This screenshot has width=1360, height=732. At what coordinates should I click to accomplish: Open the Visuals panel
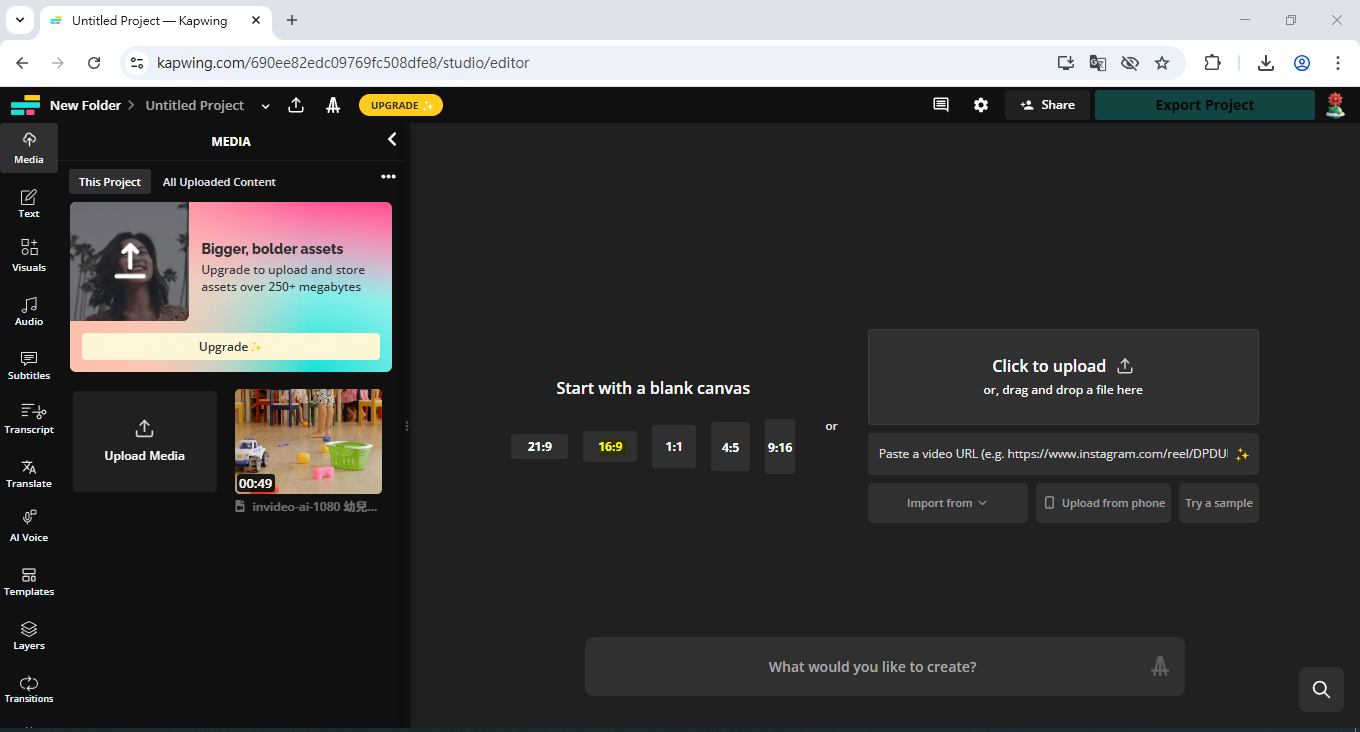(29, 256)
